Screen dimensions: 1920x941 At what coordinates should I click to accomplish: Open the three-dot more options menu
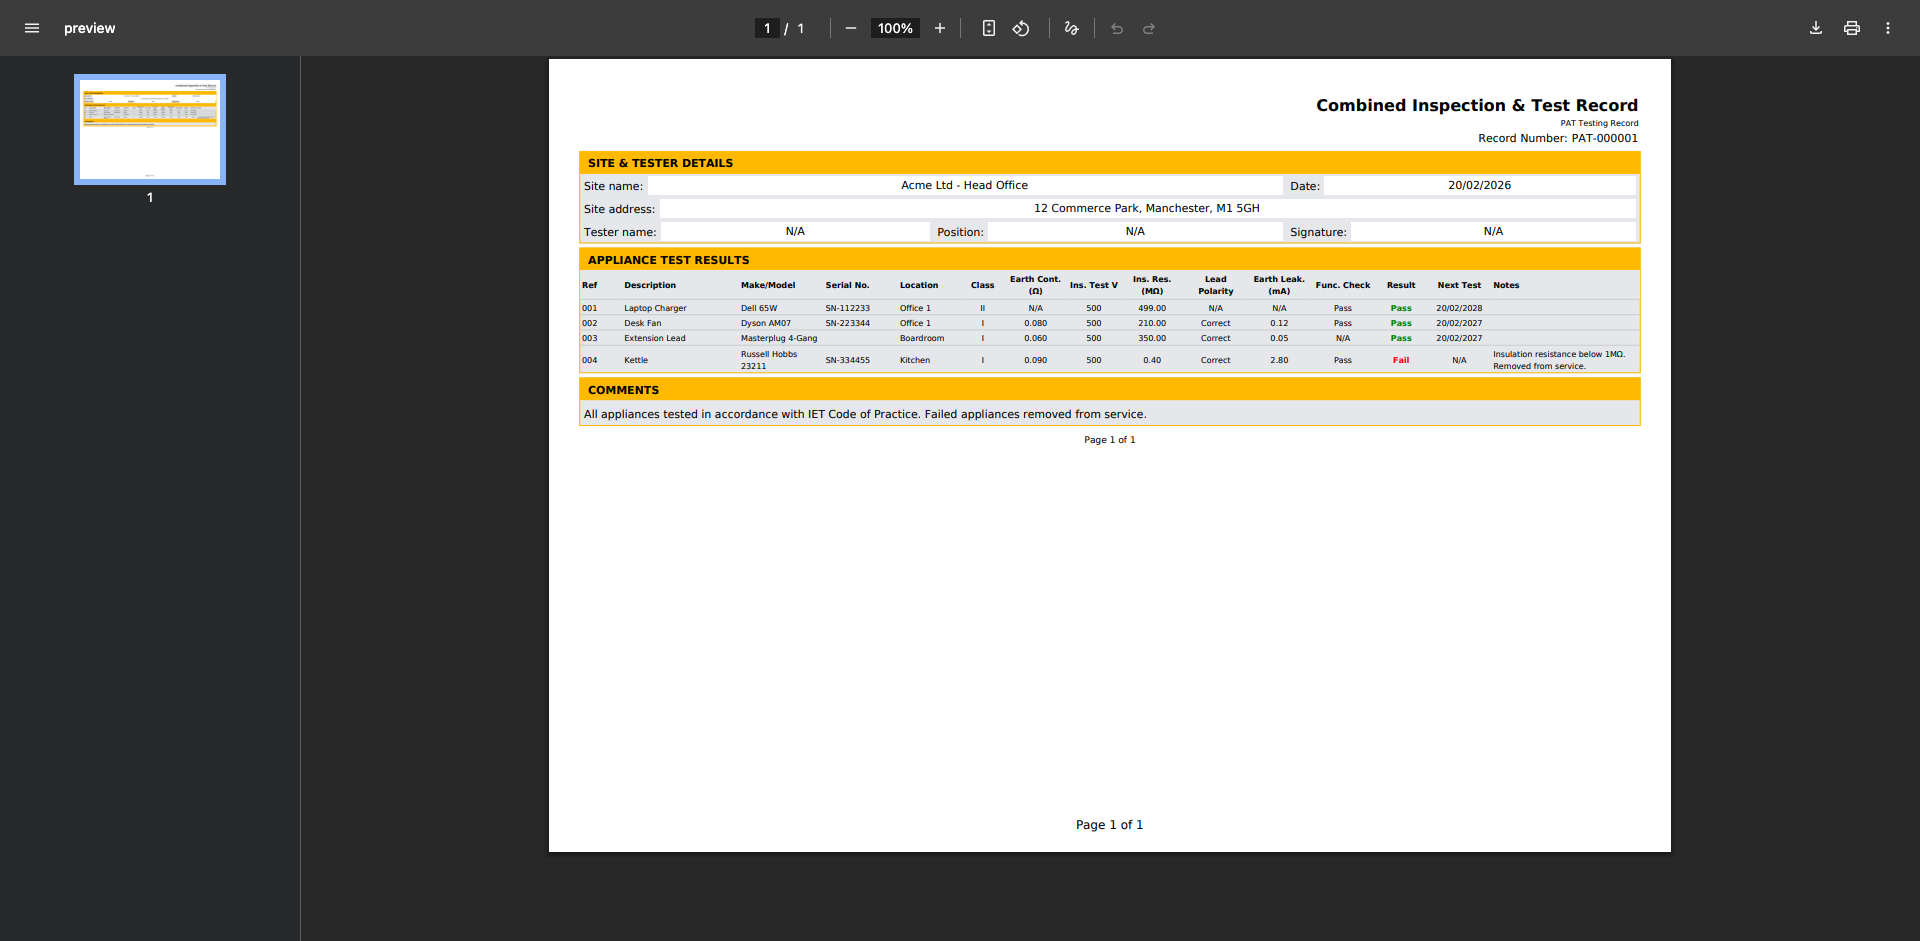click(x=1889, y=28)
